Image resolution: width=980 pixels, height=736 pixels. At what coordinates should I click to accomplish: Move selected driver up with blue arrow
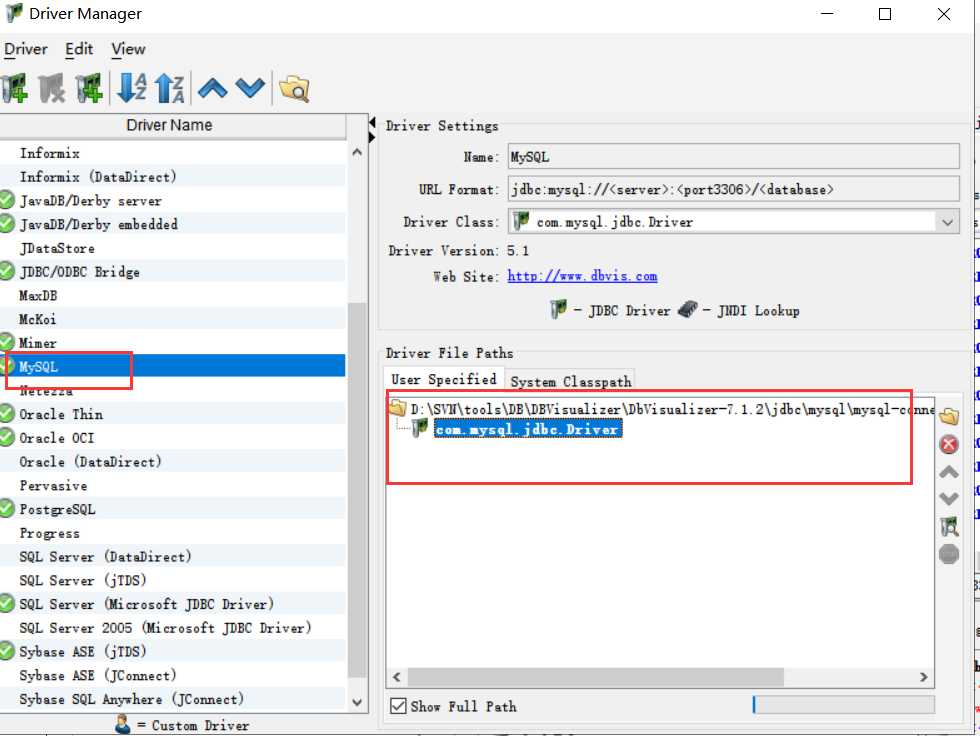click(212, 88)
